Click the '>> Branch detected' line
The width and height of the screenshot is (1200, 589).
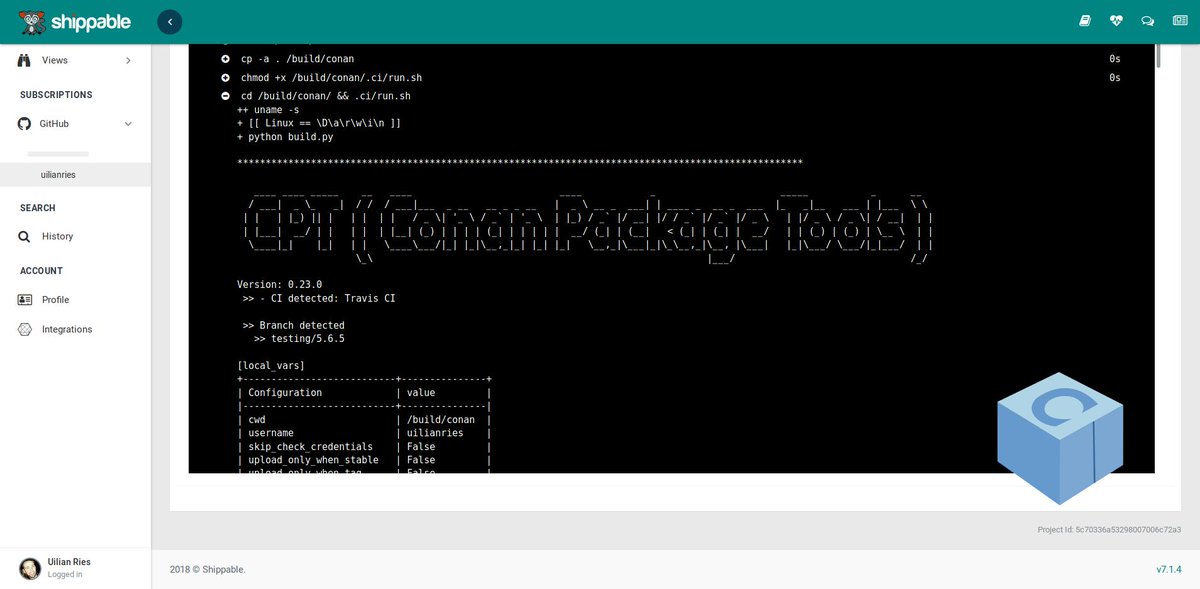pos(294,325)
